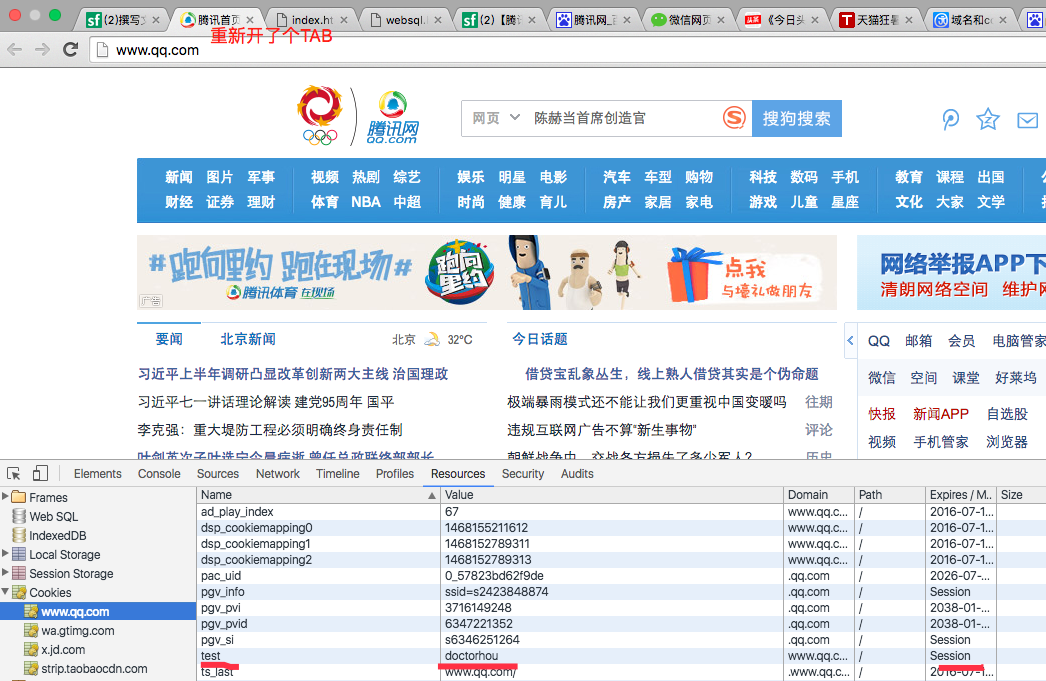
Task: Select the test cookie row
Action: pyautogui.click(x=621, y=656)
